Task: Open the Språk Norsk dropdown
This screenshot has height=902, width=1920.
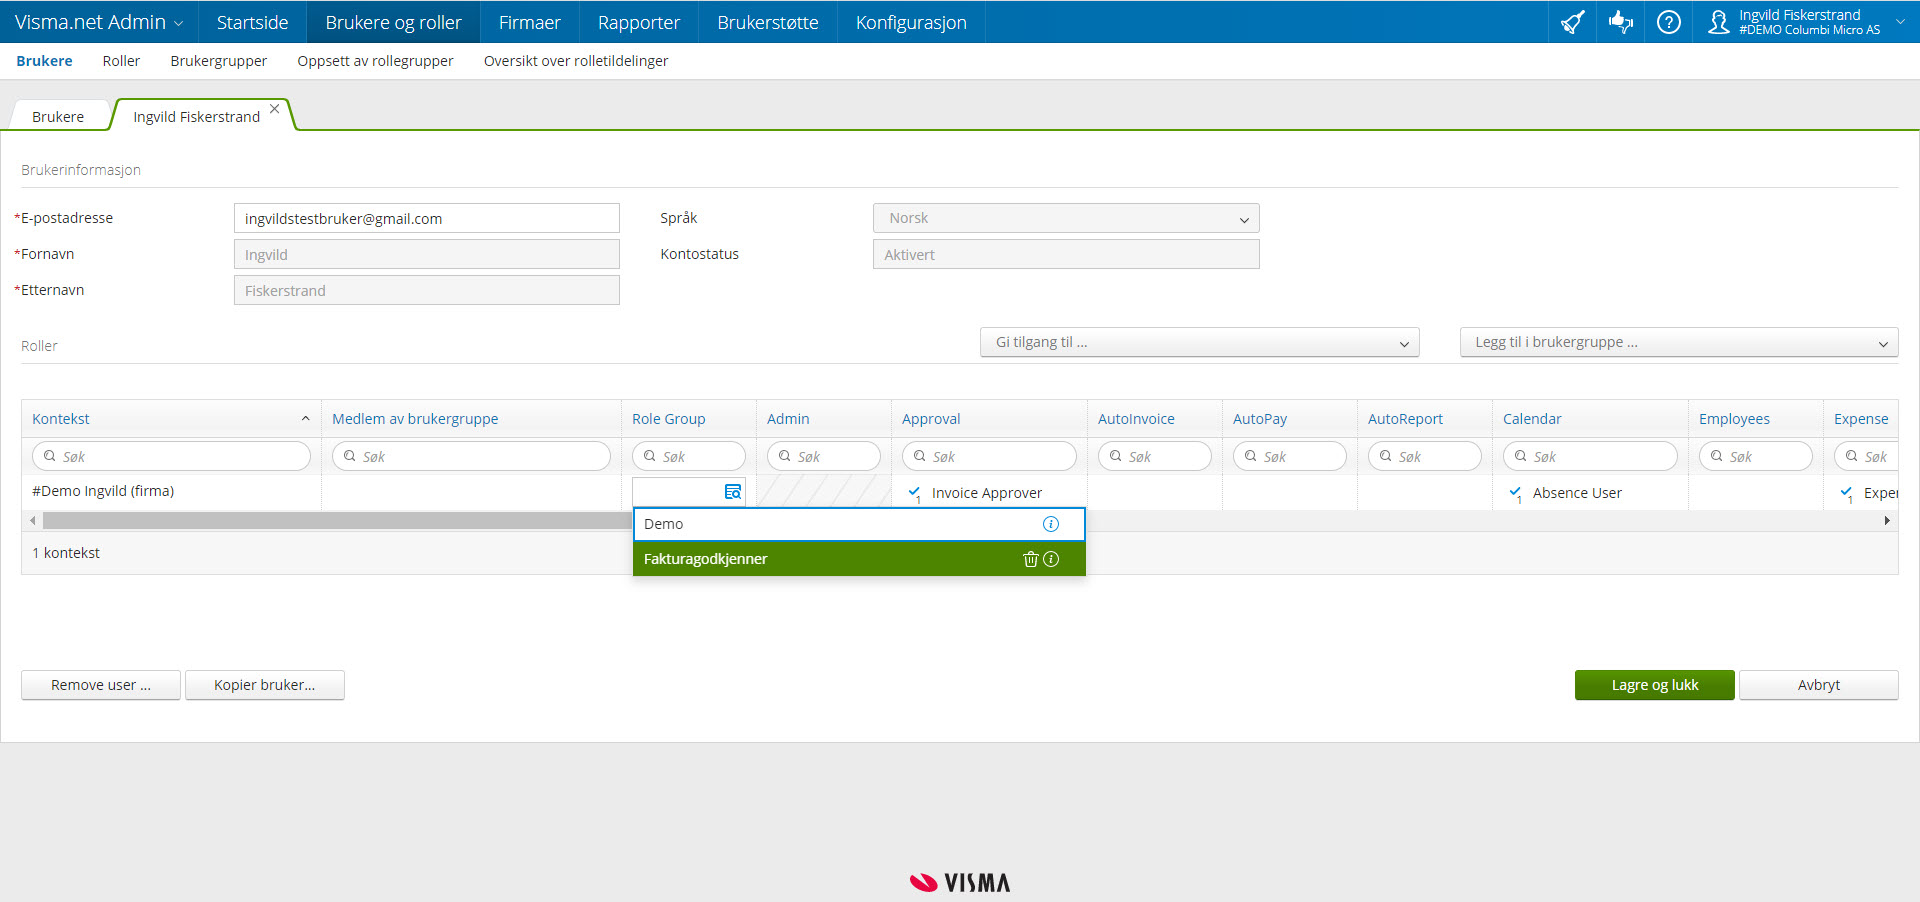Action: coord(1066,218)
